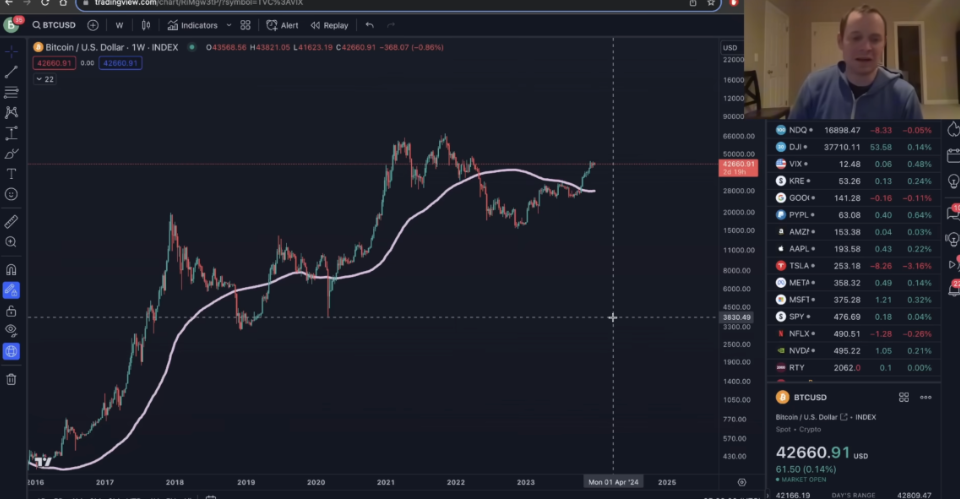Click the browser address bar with tradingview.com URL
960x499 pixels.
click(x=398, y=4)
